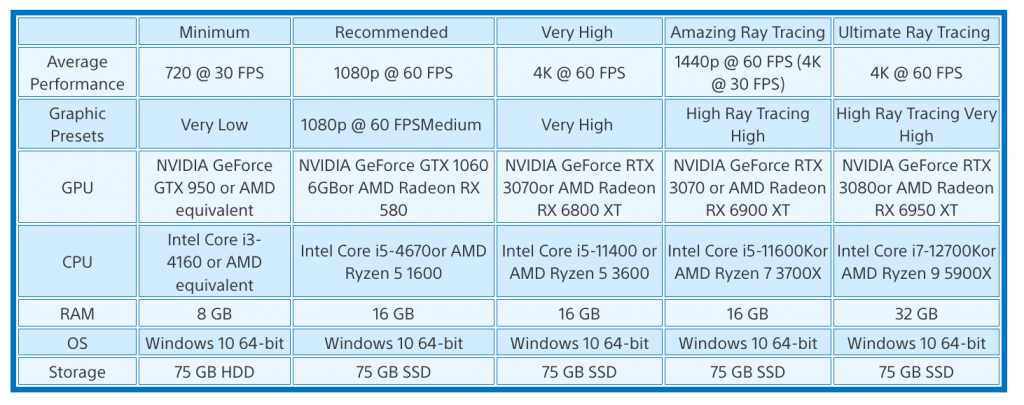Click the RTX 3080 GPU cell
This screenshot has width=1024, height=405.
click(x=915, y=187)
